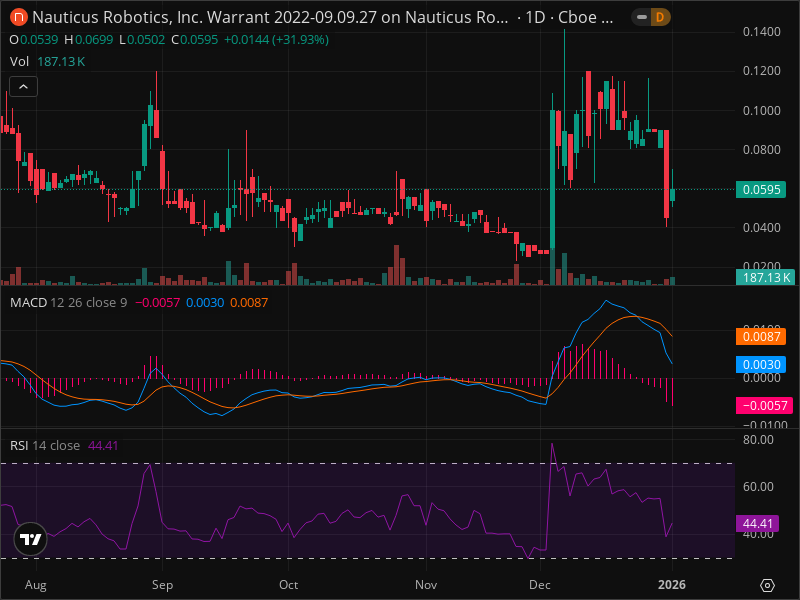Image resolution: width=800 pixels, height=600 pixels.
Task: Click the low price value L 0.0502
Action: click(x=142, y=40)
